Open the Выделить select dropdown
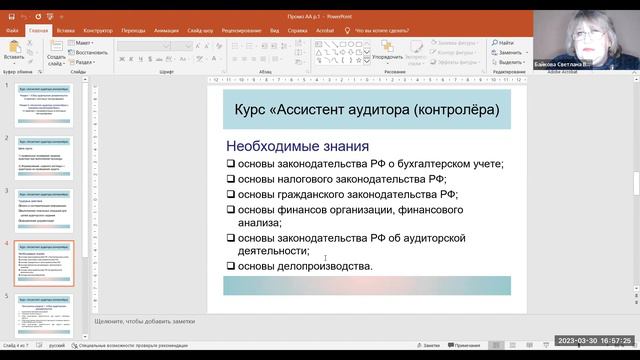The width and height of the screenshot is (640, 360). (509, 62)
